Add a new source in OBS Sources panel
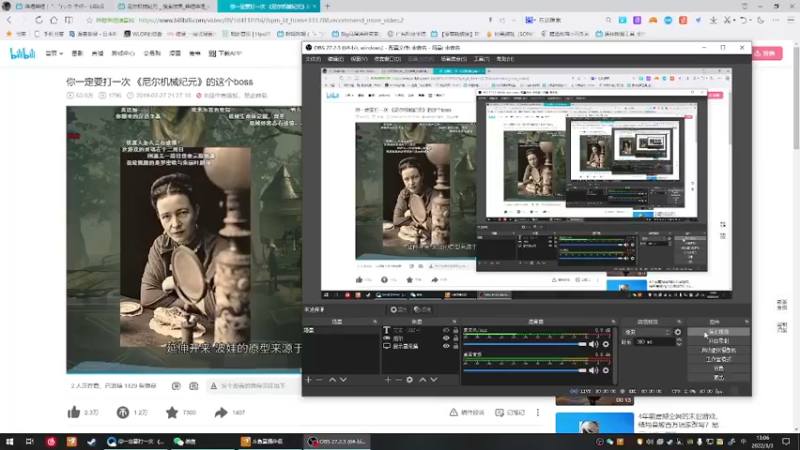The width and height of the screenshot is (800, 450). (388, 380)
